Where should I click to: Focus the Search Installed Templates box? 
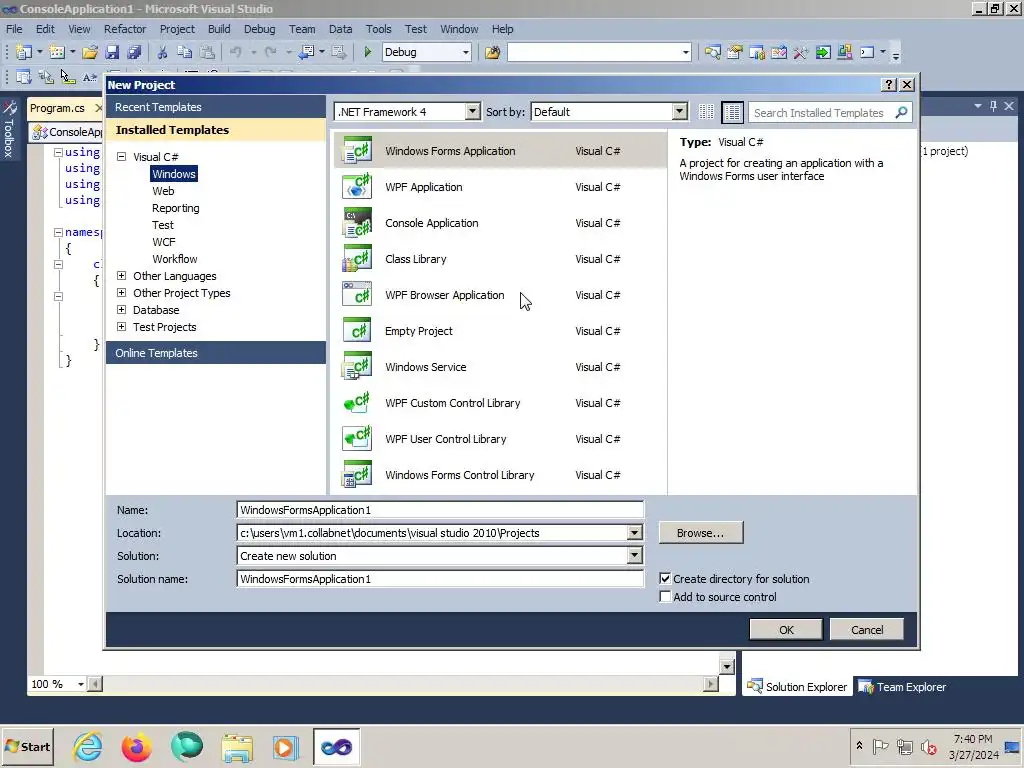coord(820,112)
